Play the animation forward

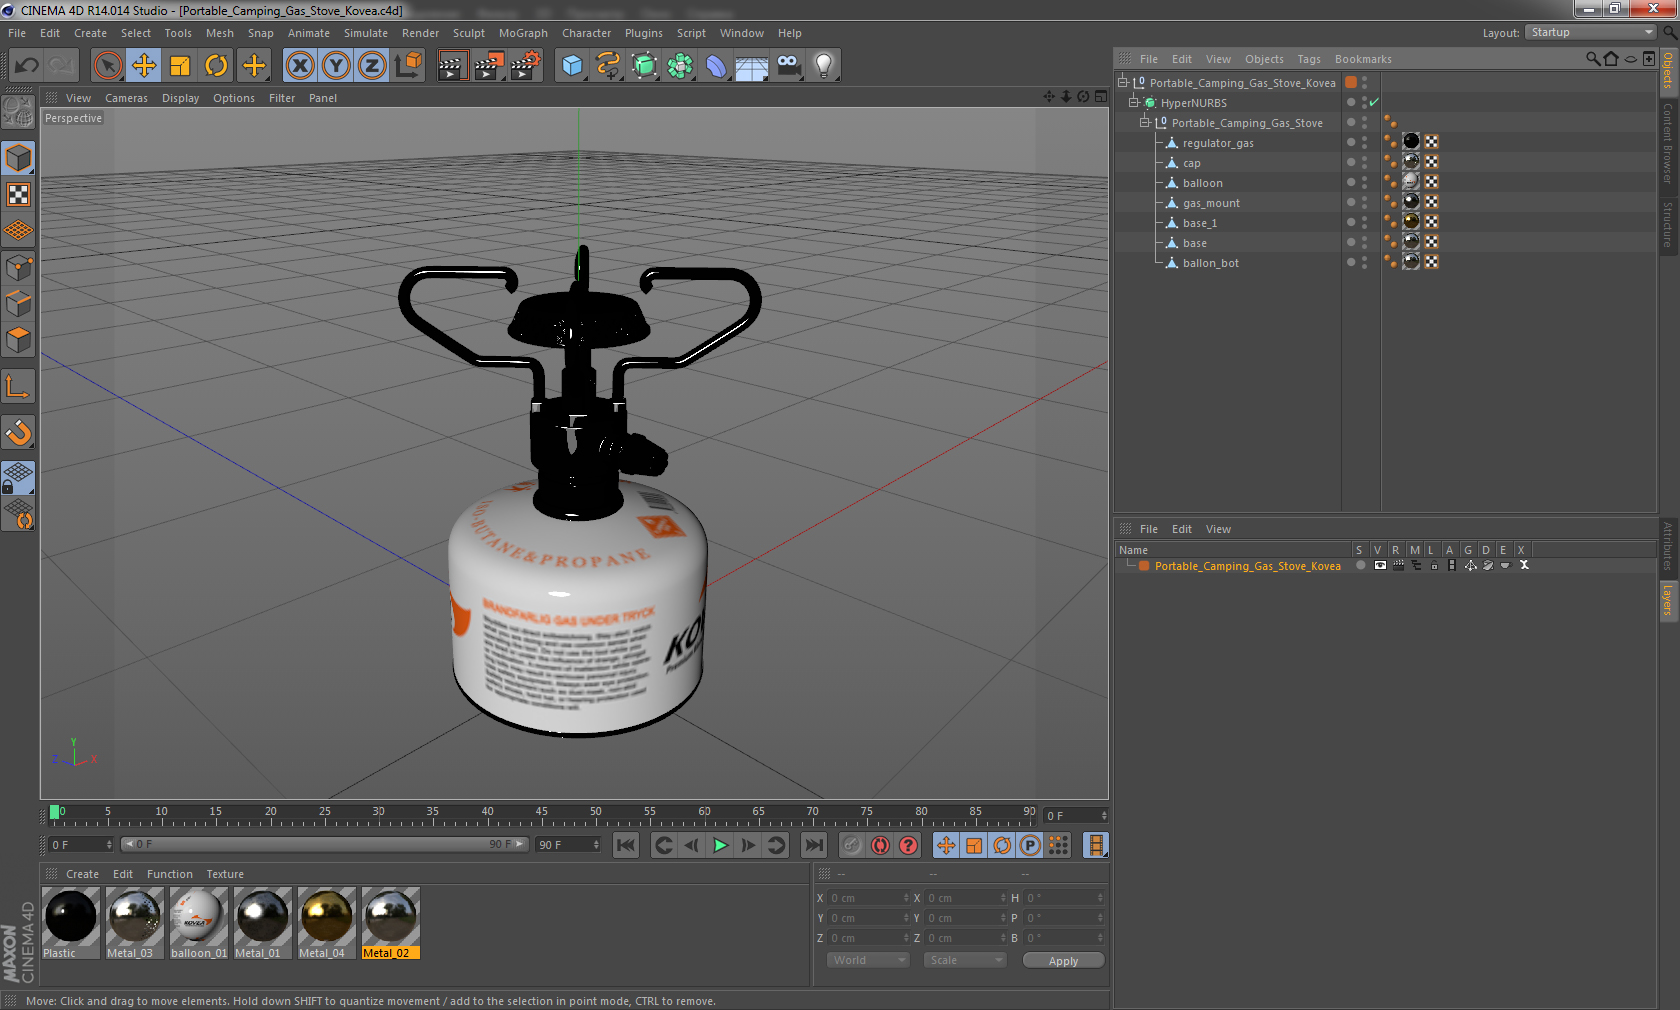pyautogui.click(x=720, y=845)
